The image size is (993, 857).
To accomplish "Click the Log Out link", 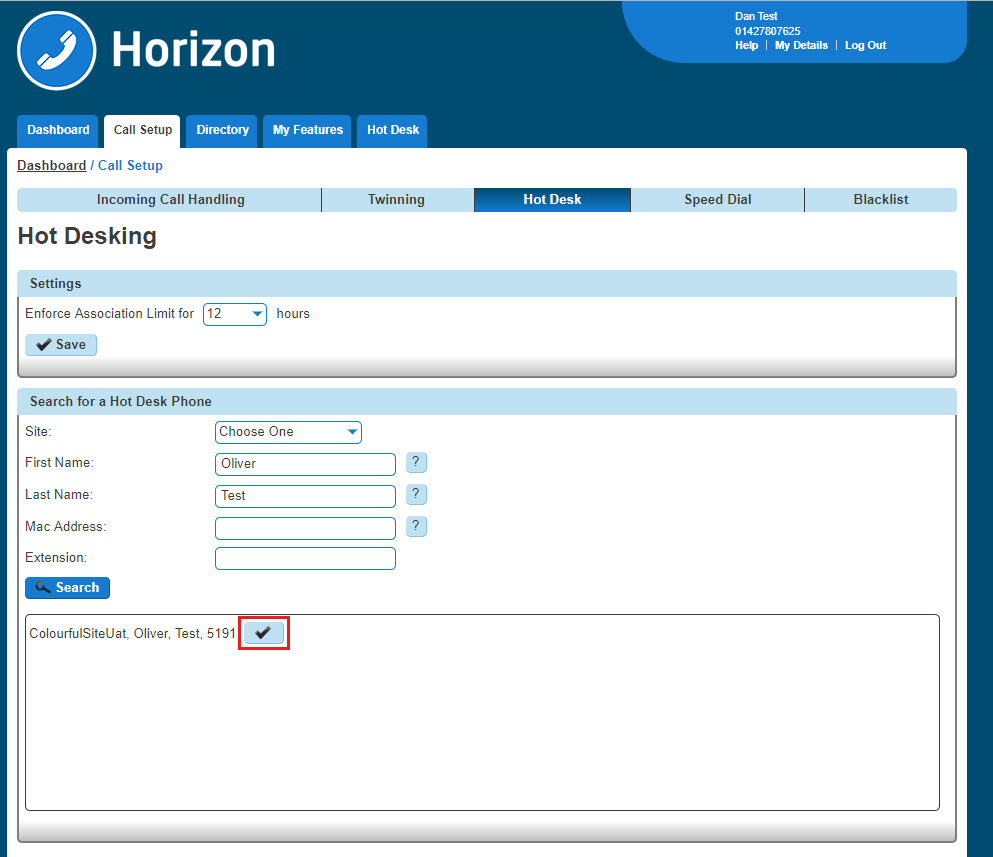I will click(865, 46).
